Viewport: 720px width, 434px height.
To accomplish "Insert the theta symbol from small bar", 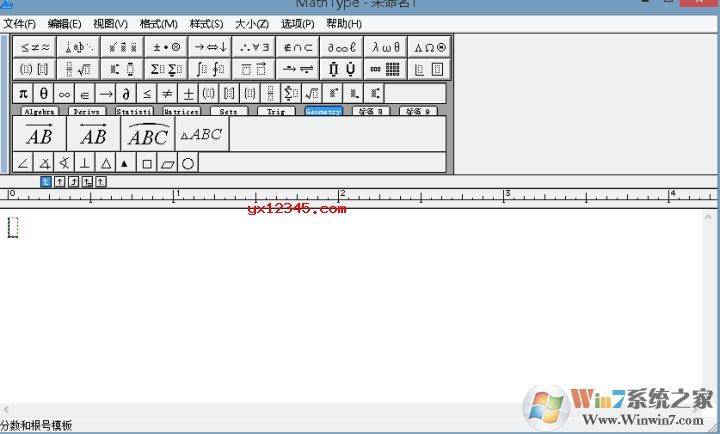I will tap(44, 94).
